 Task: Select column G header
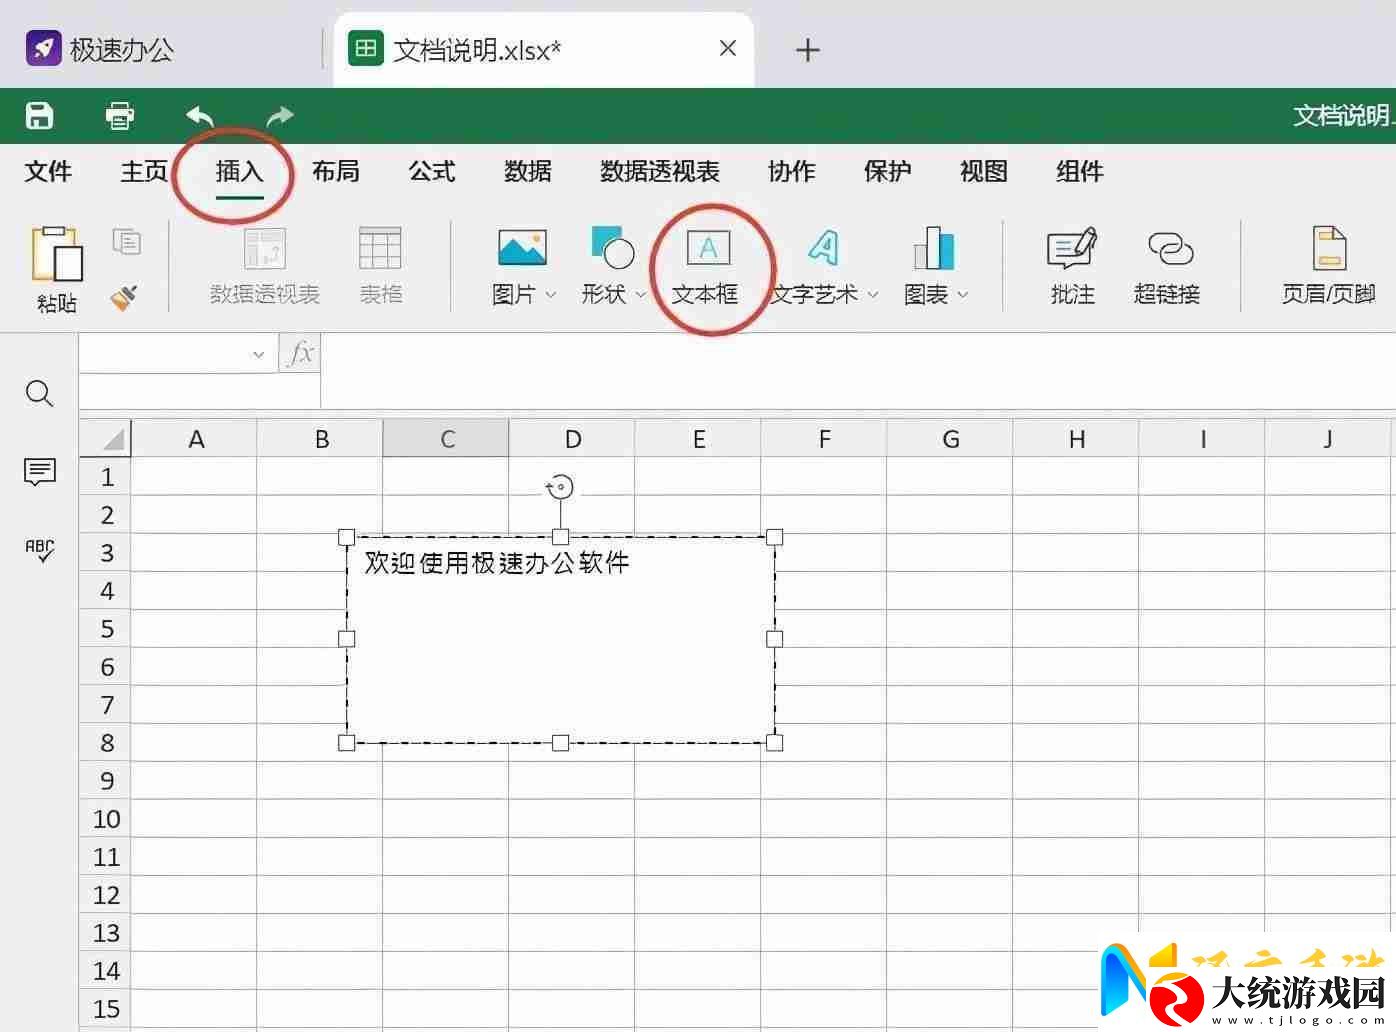pos(950,438)
